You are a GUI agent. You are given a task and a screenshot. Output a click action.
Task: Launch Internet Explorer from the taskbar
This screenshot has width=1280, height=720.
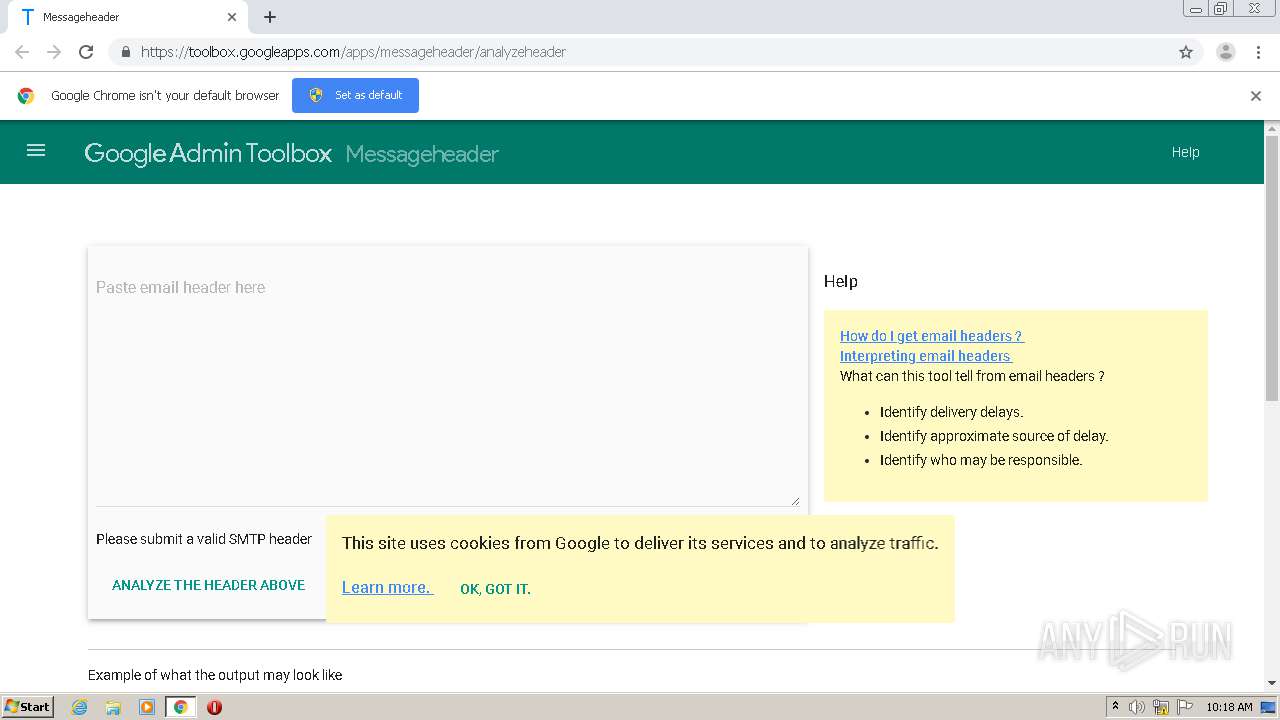click(x=80, y=707)
